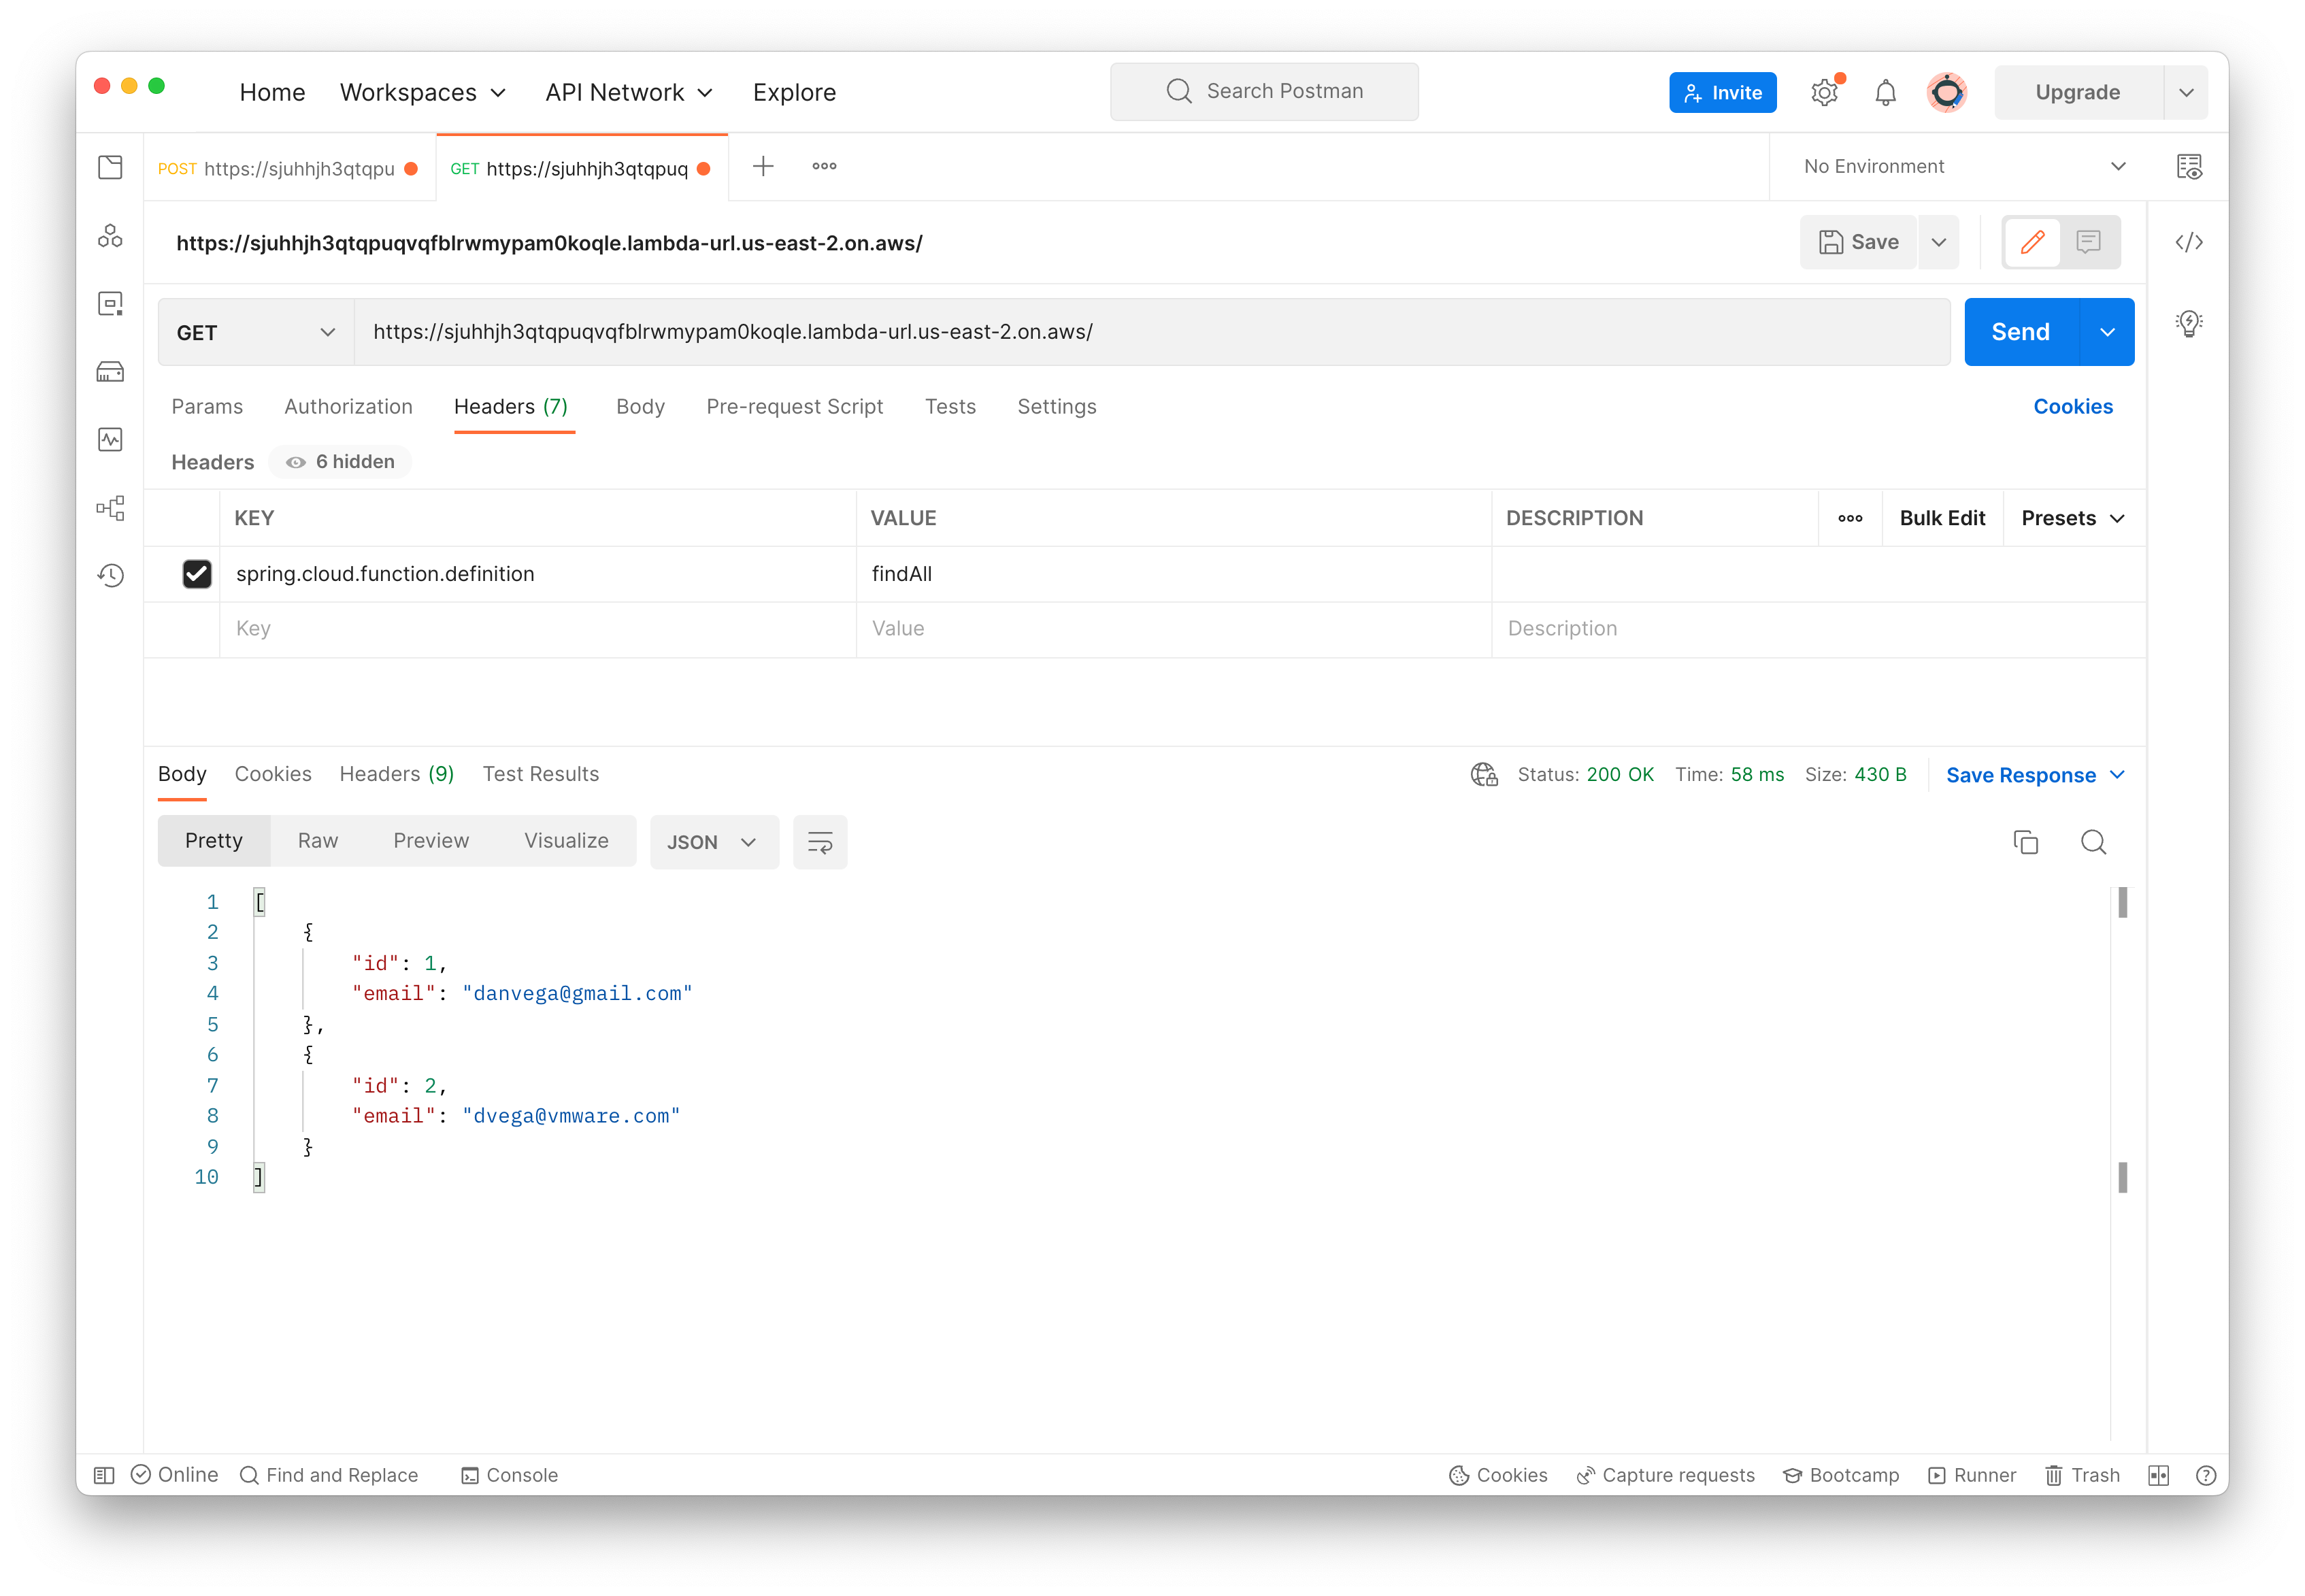Uncheck the spring.cloud.function.definition header checkbox
The image size is (2305, 1596).
click(197, 574)
